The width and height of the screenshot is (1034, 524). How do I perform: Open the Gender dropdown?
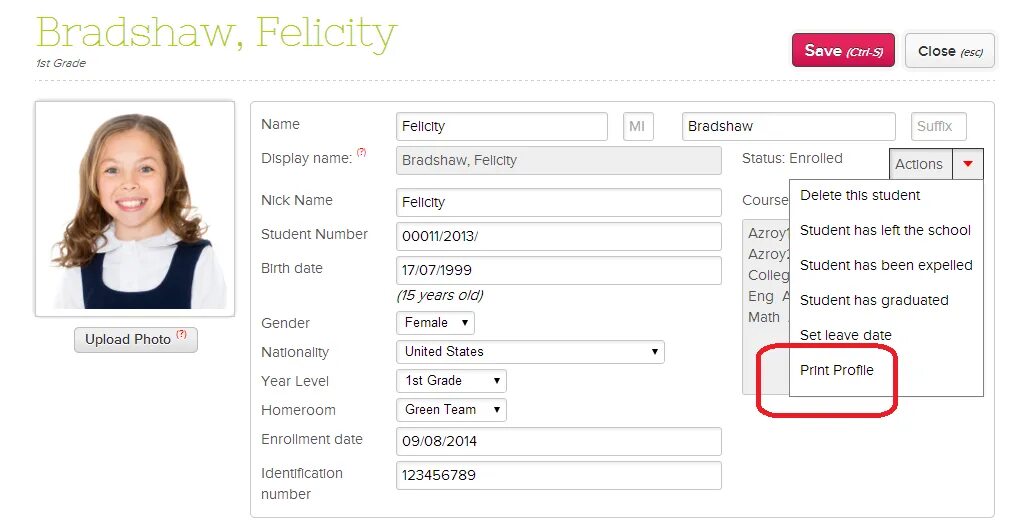click(x=435, y=322)
